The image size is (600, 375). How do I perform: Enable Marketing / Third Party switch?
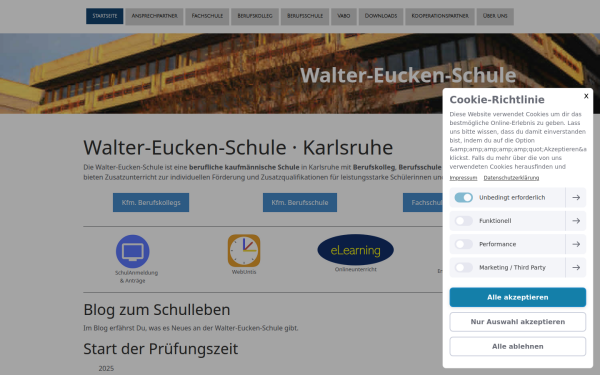pos(463,267)
